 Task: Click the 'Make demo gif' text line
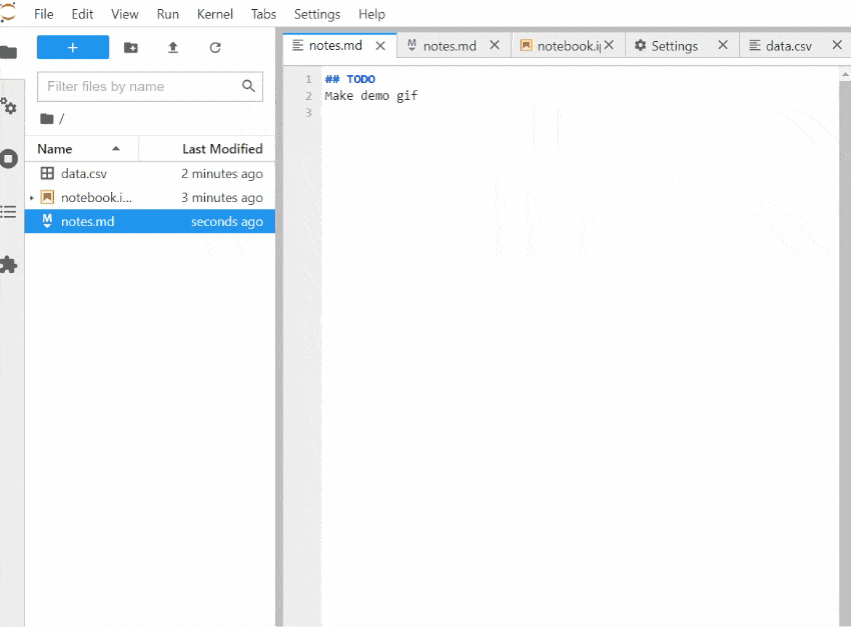click(x=371, y=96)
